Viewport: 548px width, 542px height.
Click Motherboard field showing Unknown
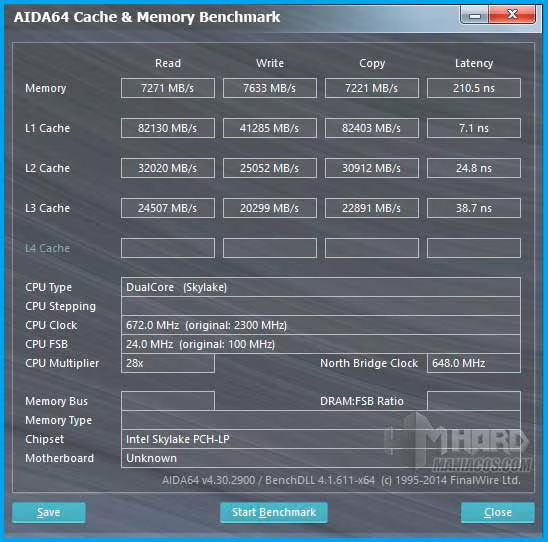pos(321,458)
